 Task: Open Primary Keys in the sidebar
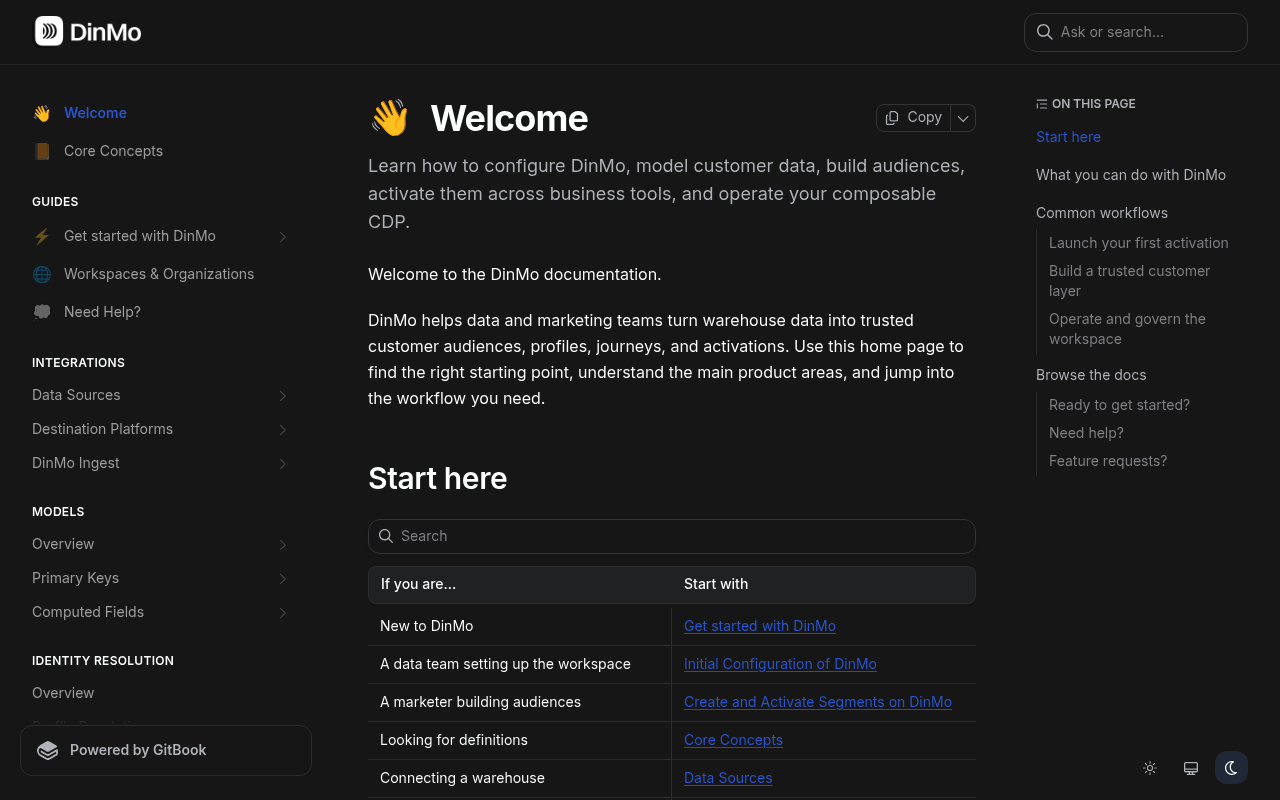point(75,578)
